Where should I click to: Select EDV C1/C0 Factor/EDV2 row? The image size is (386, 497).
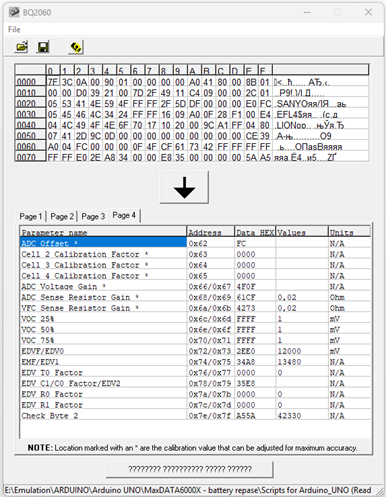[x=195, y=383]
